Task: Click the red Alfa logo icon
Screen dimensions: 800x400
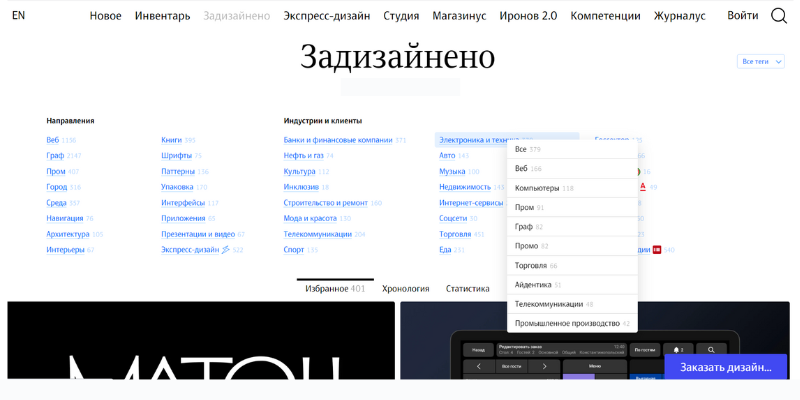Action: [x=642, y=187]
